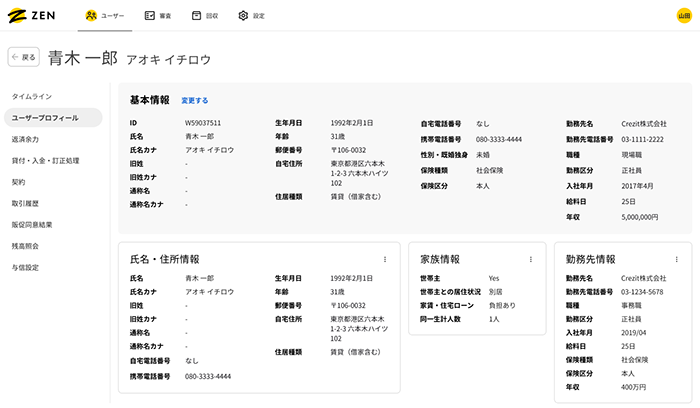Click the 山田 user avatar
The image size is (700, 408).
pyautogui.click(x=684, y=16)
